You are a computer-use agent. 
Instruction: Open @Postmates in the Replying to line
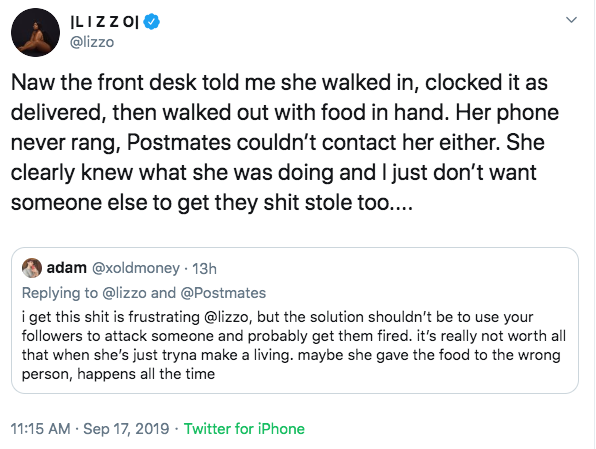pyautogui.click(x=223, y=293)
